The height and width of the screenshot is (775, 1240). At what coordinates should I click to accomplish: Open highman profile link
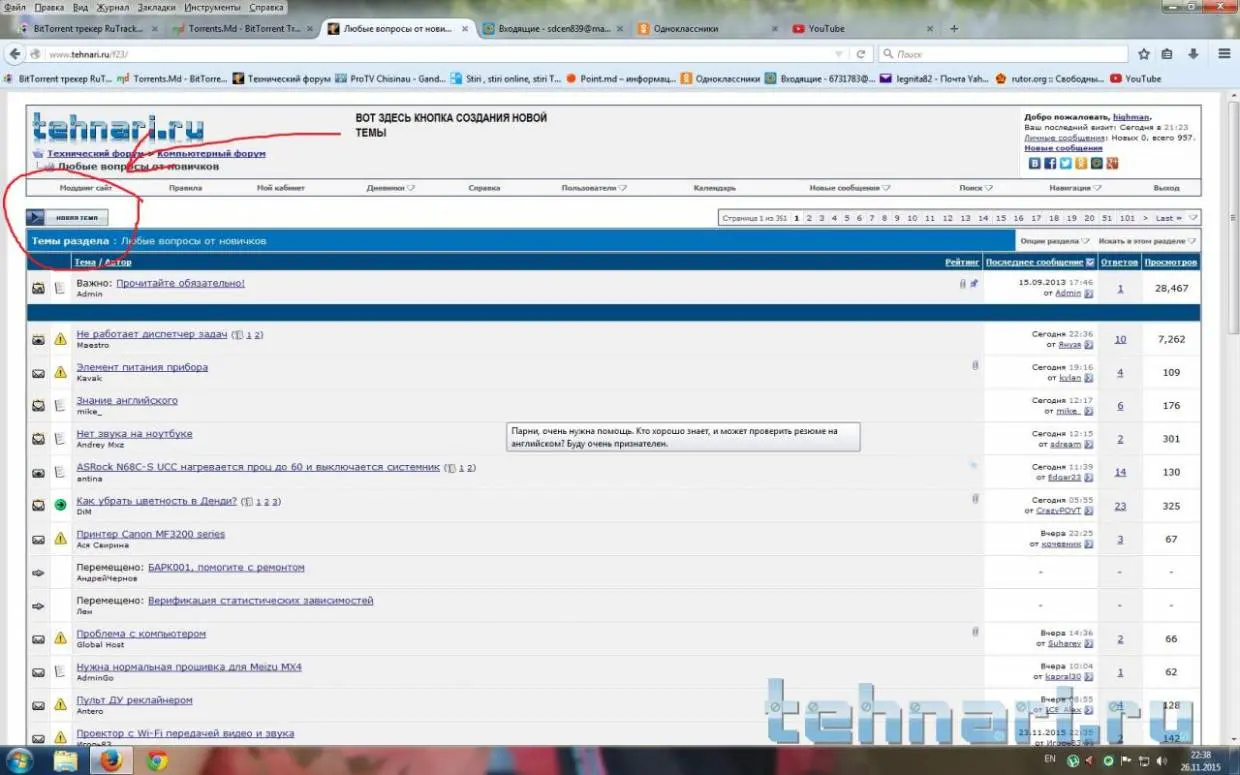click(1133, 117)
